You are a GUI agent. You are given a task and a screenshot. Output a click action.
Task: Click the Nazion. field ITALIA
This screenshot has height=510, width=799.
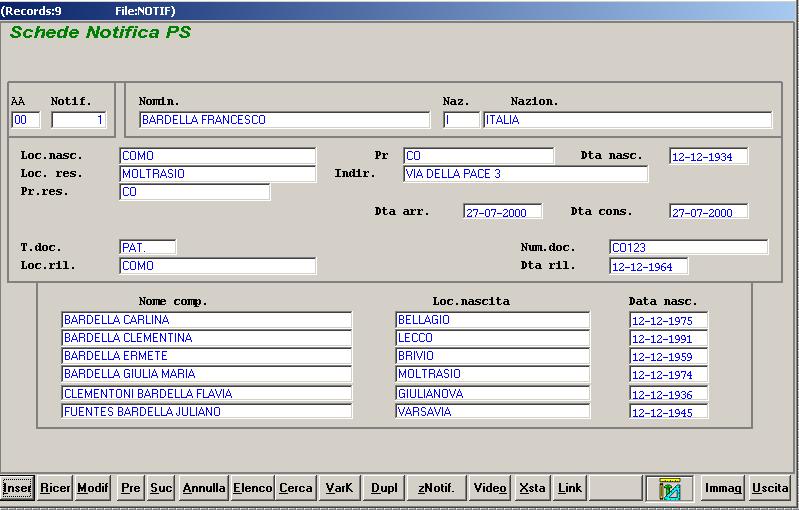[x=627, y=120]
